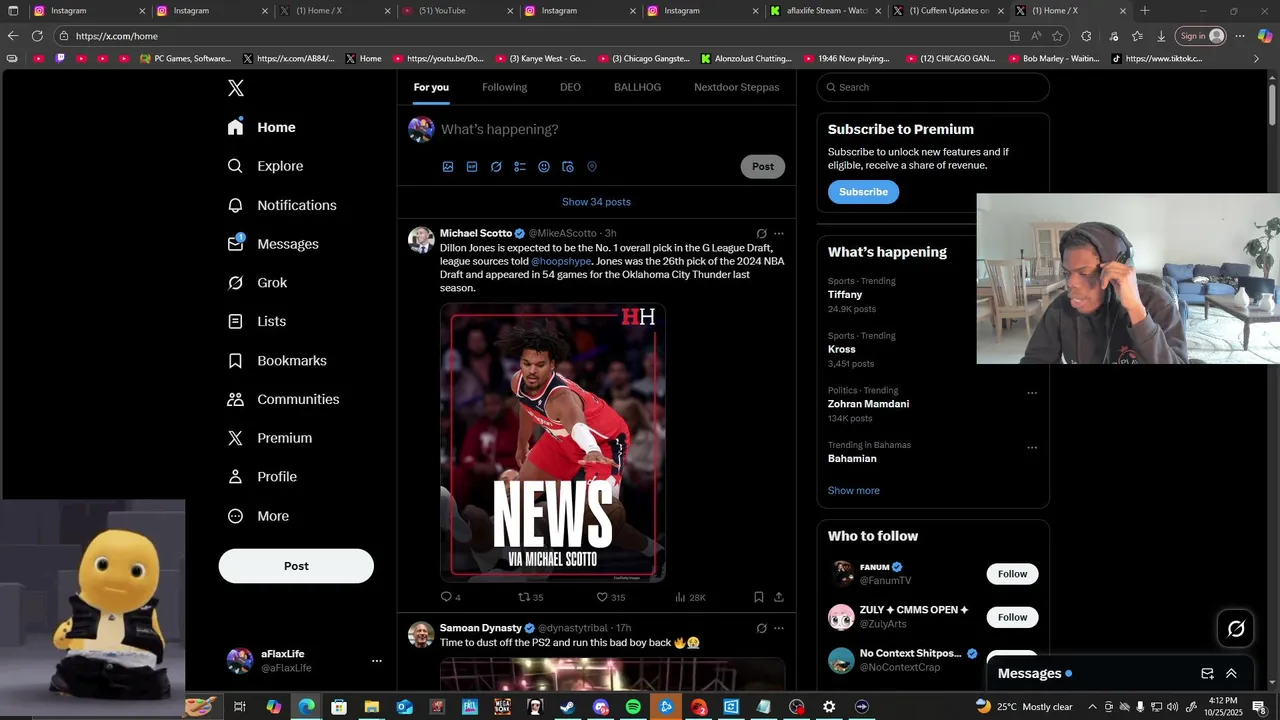1280x720 pixels.
Task: Open more options on Samoan Dynasty post
Action: 779,628
